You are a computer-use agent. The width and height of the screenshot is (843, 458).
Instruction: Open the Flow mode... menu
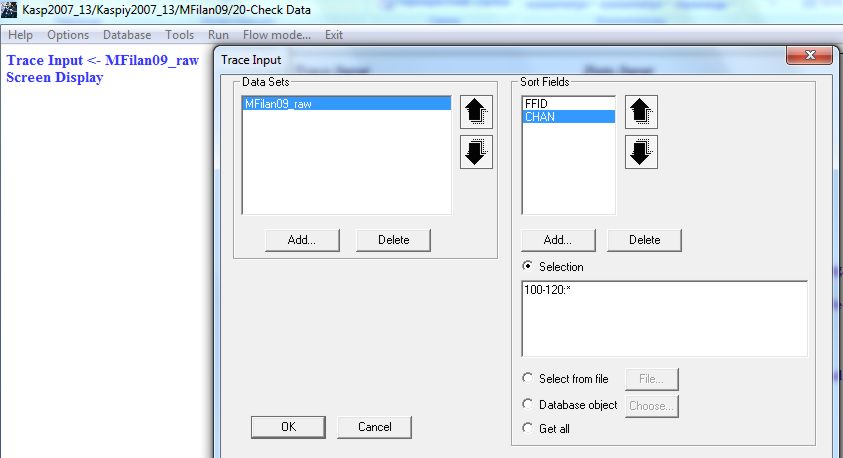coord(276,35)
